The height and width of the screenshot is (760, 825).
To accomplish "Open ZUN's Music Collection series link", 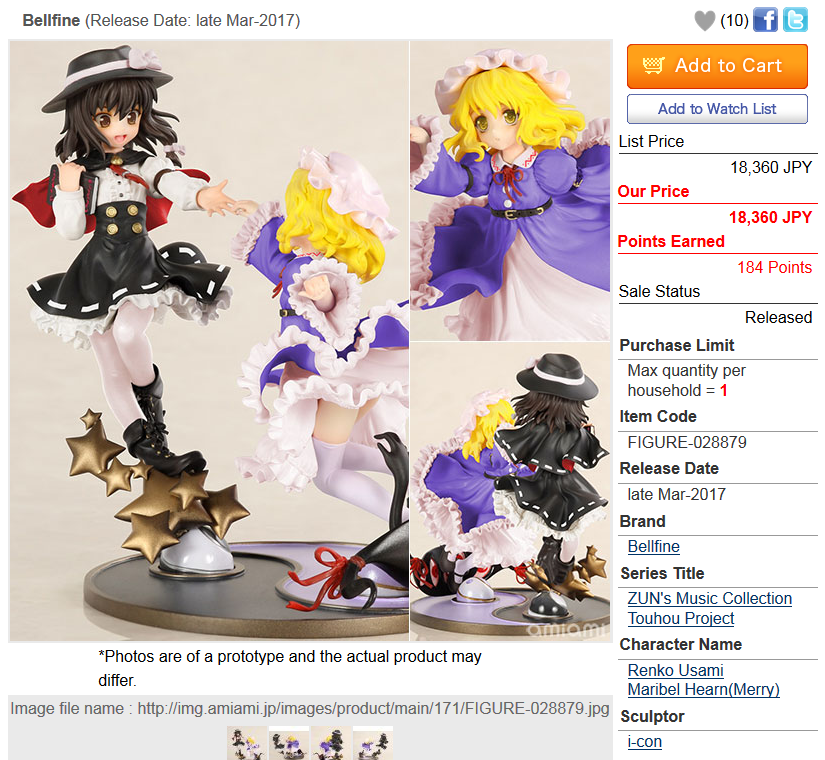I will tap(709, 598).
